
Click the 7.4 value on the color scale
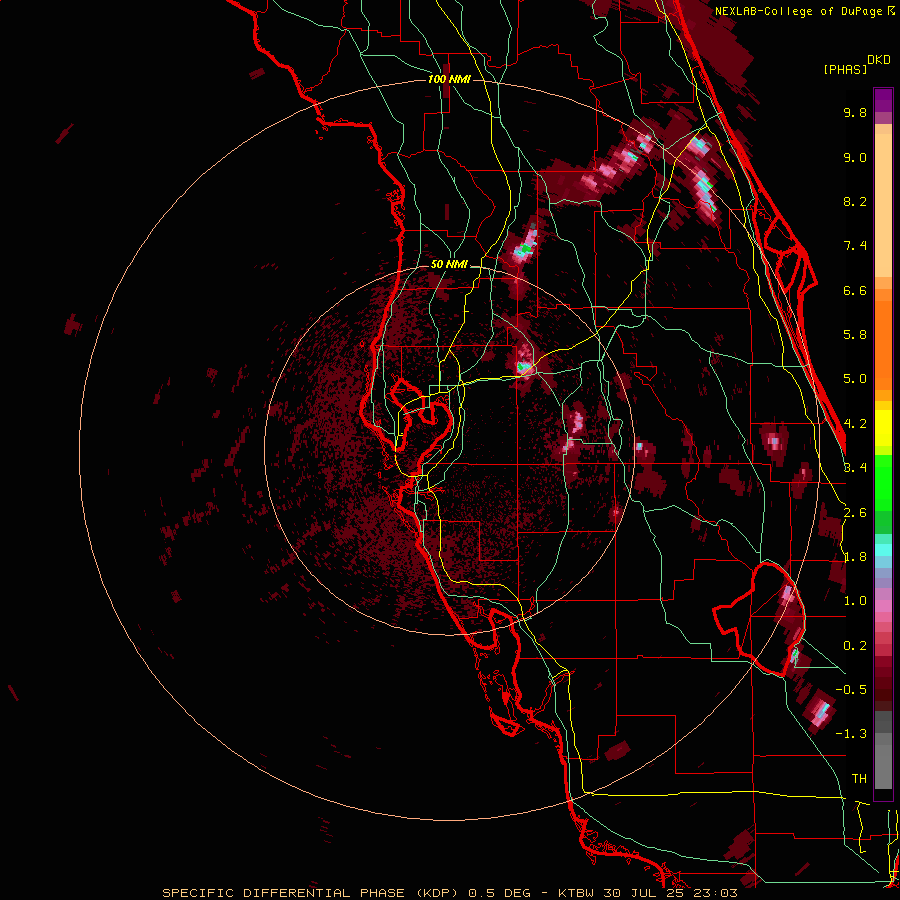pyautogui.click(x=855, y=246)
